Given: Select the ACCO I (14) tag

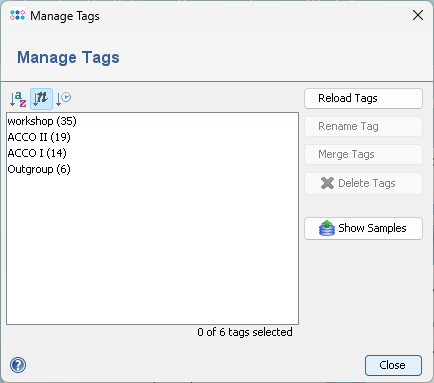Looking at the screenshot, I should pyautogui.click(x=37, y=153).
